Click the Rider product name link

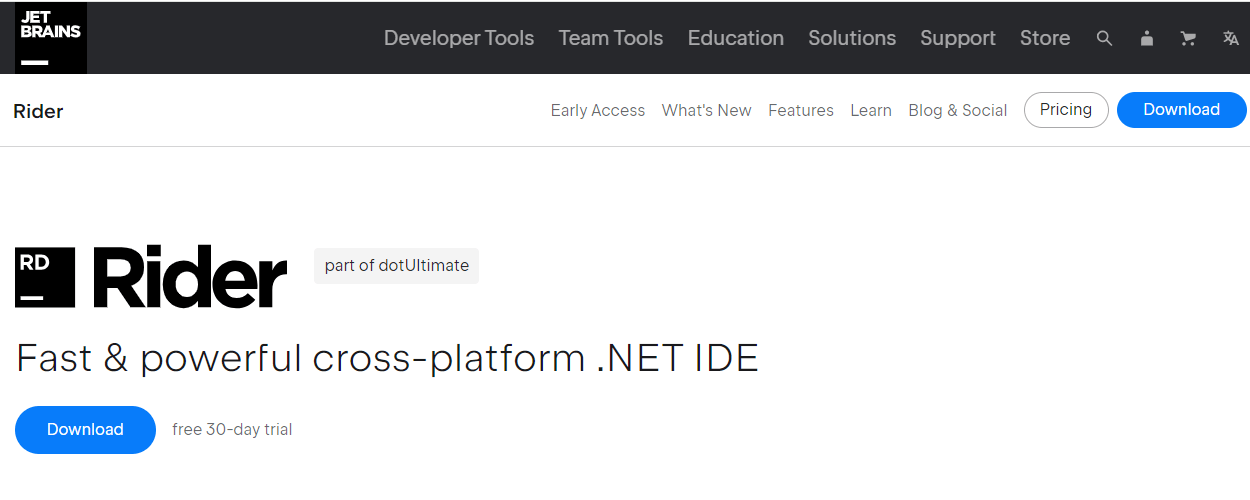click(x=38, y=111)
